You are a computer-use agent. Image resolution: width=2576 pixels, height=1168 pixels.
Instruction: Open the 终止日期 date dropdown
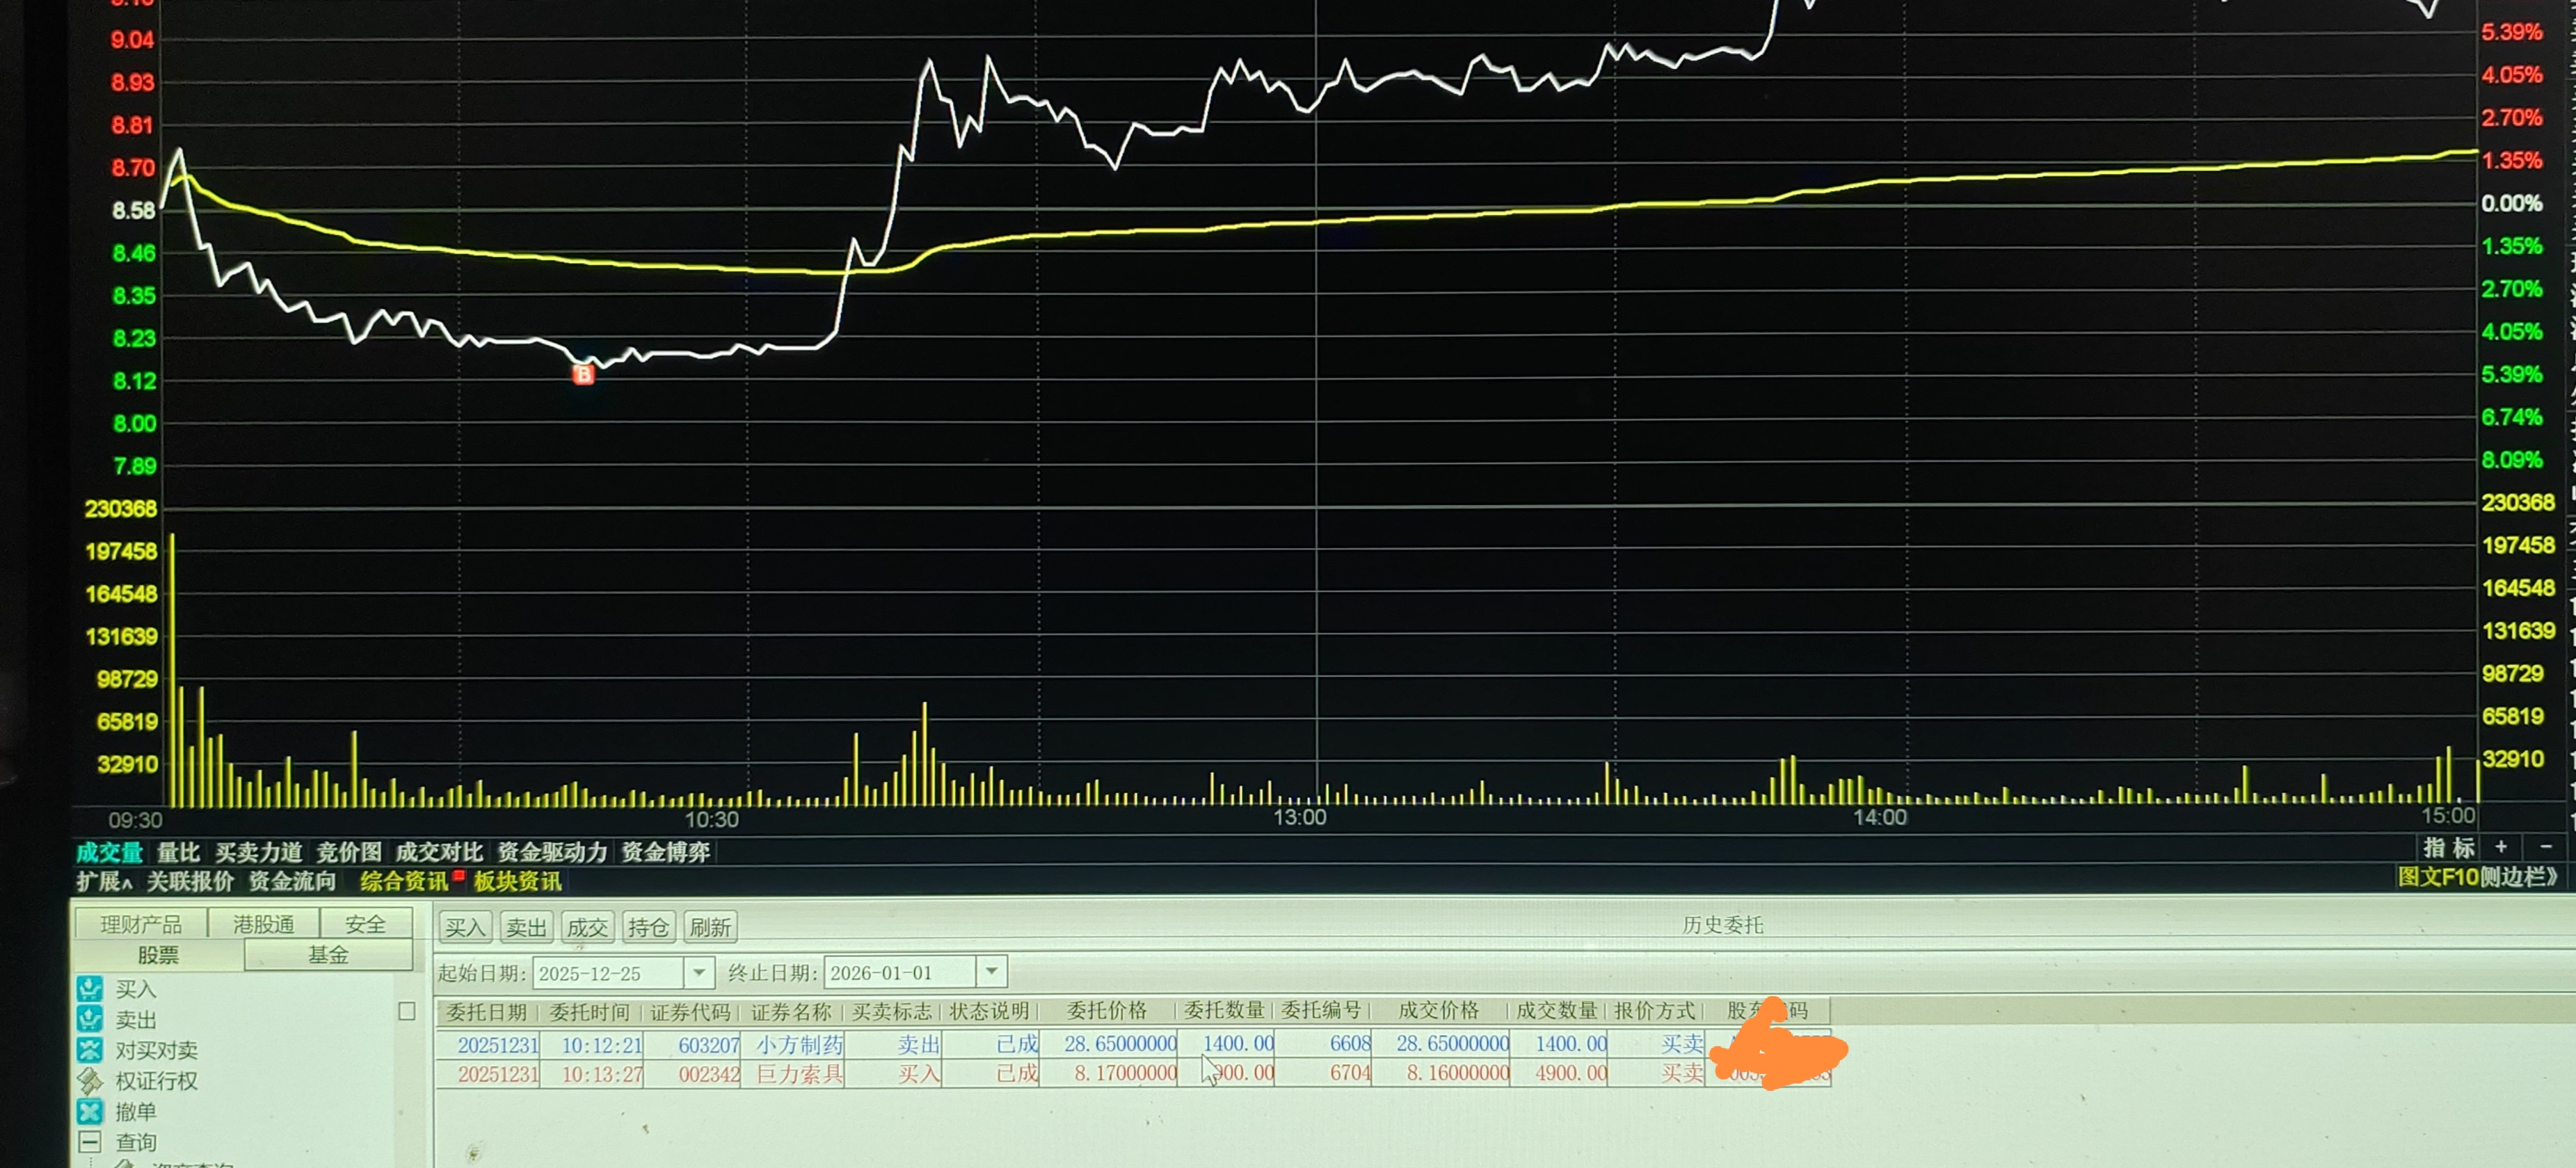click(991, 971)
